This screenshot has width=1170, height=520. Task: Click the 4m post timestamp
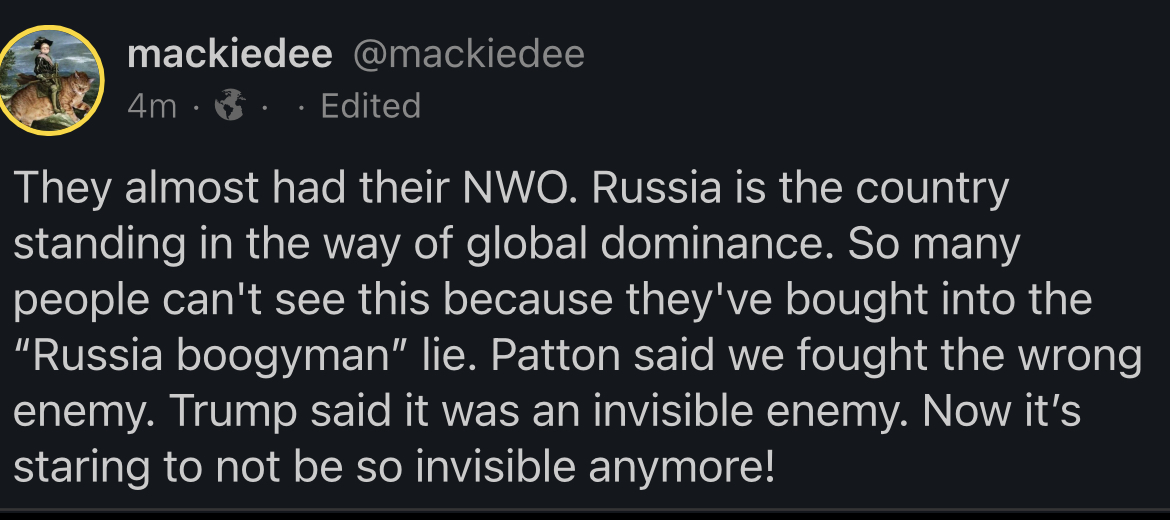(151, 106)
